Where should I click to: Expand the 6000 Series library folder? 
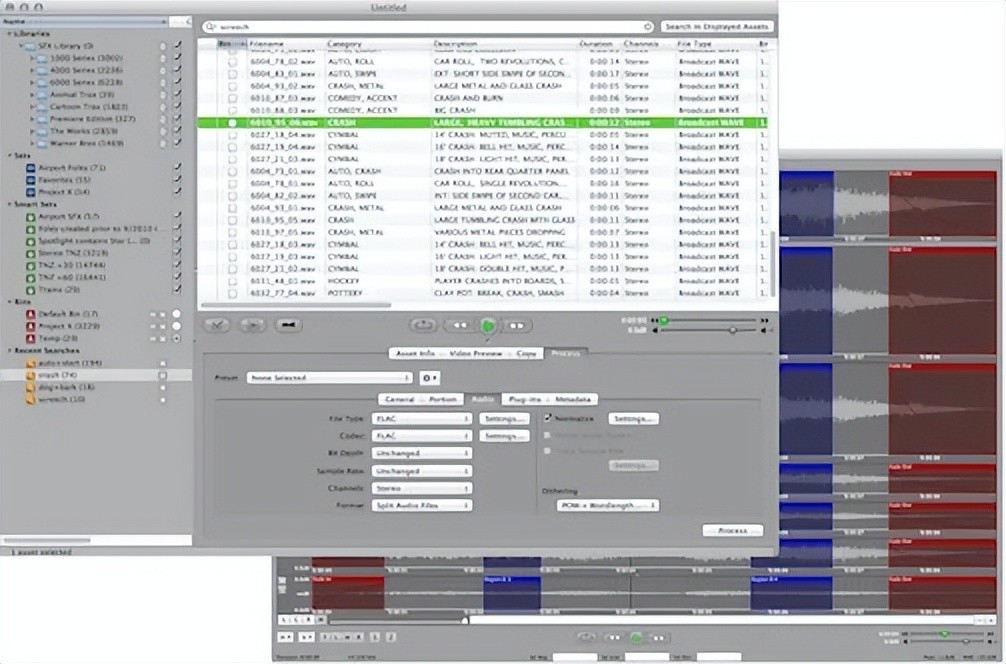[32, 82]
